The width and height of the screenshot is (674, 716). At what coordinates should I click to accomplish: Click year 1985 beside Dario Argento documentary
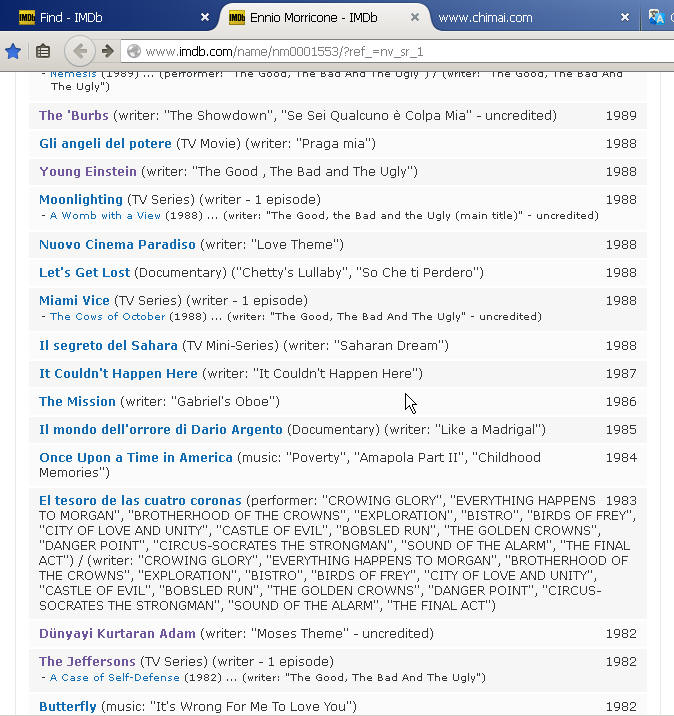(621, 430)
